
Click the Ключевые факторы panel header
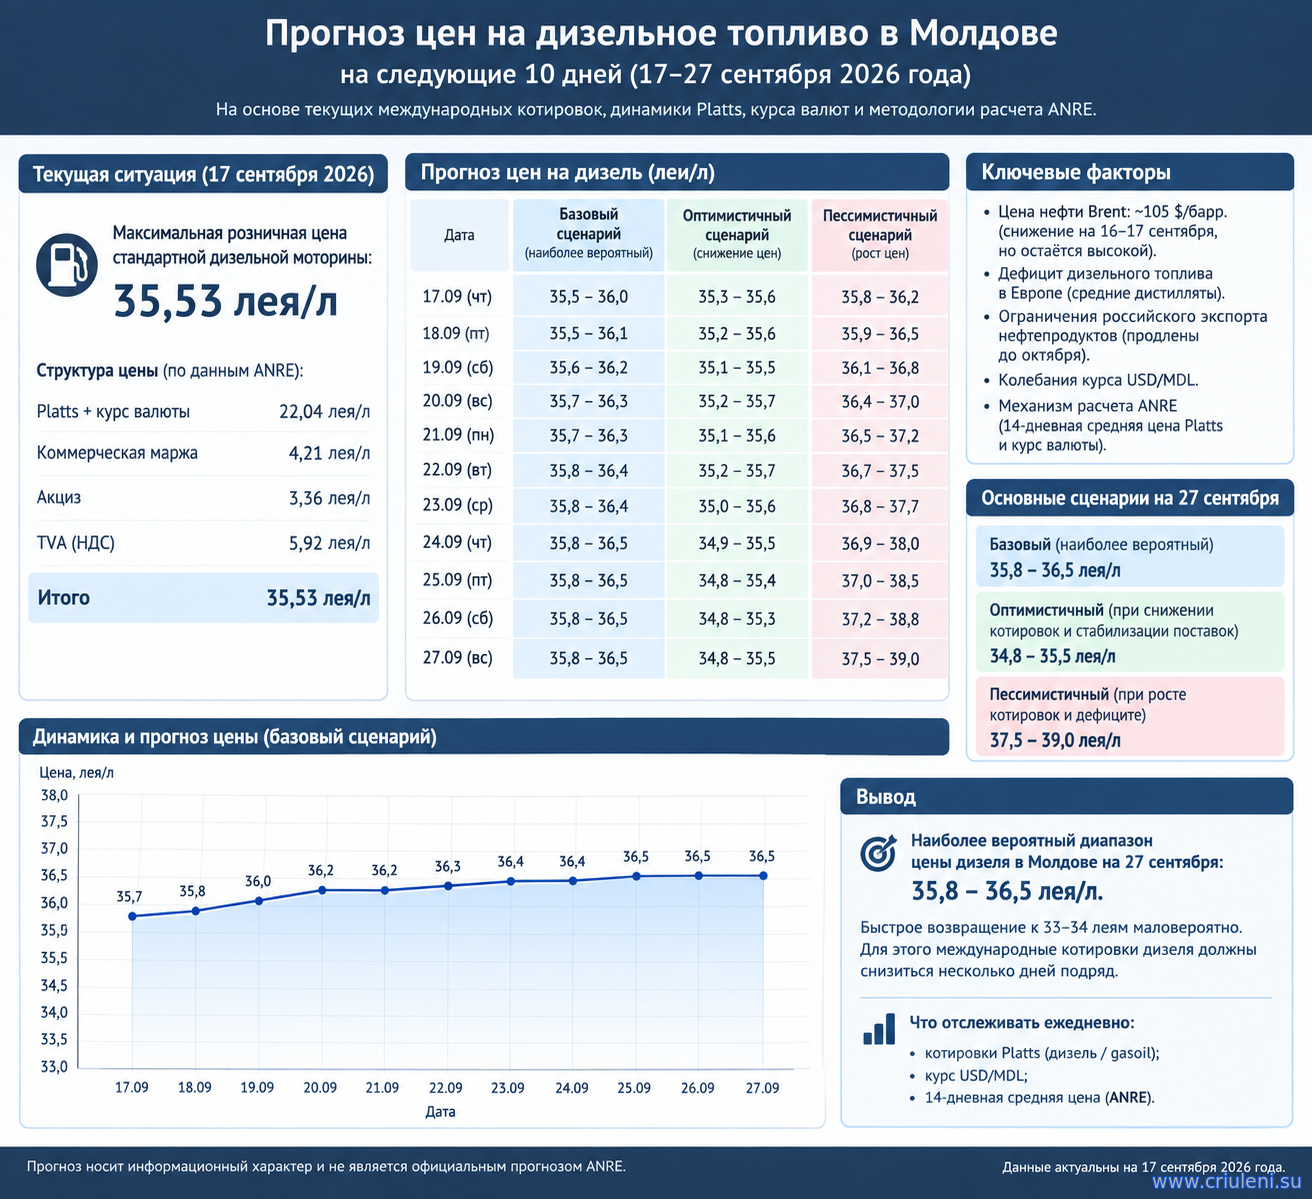coord(1130,172)
